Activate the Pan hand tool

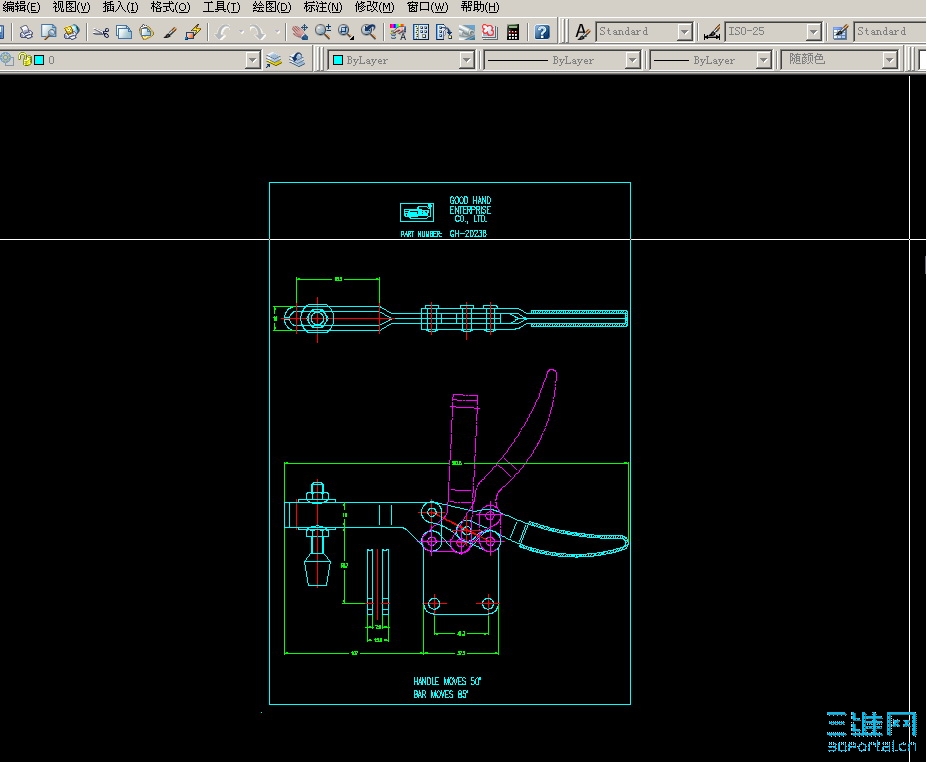tap(300, 32)
